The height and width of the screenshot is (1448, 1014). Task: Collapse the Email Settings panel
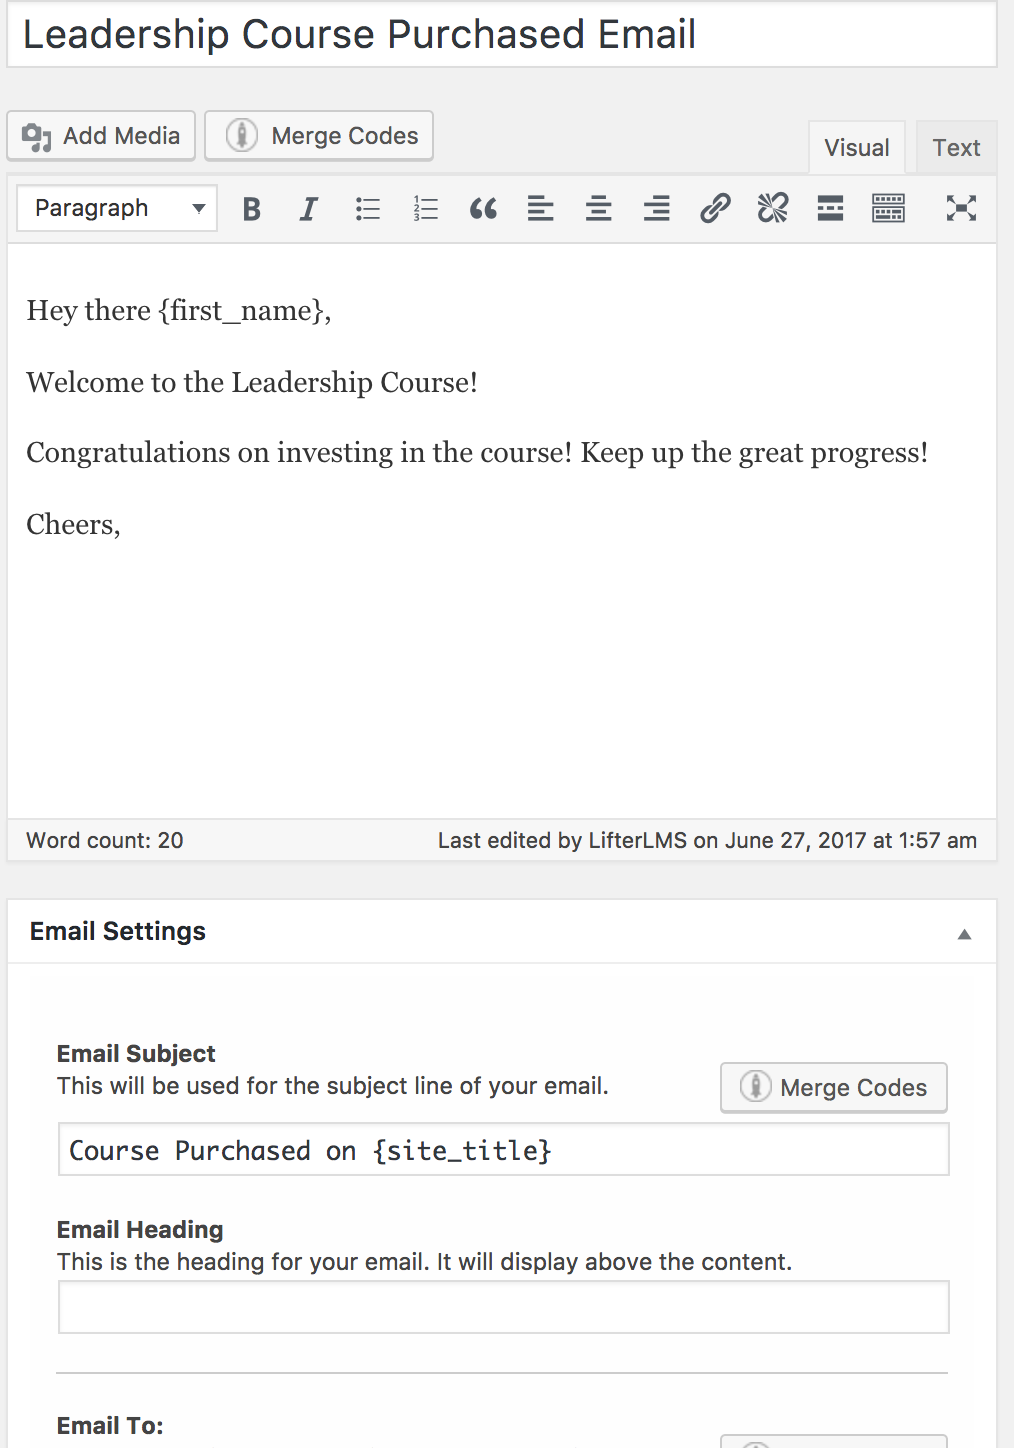click(964, 934)
